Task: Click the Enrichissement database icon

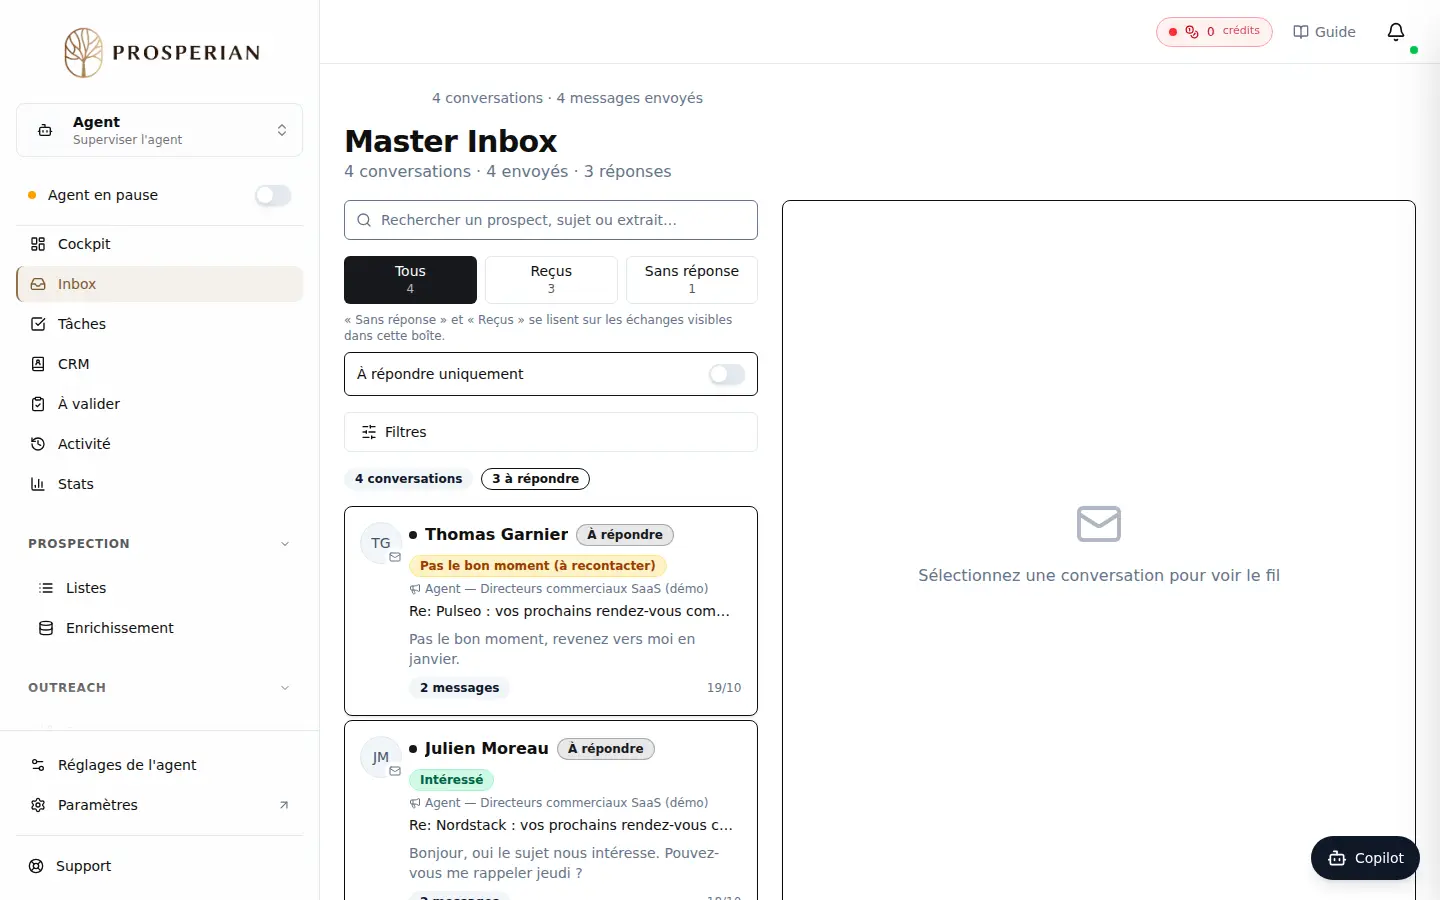Action: 46,628
